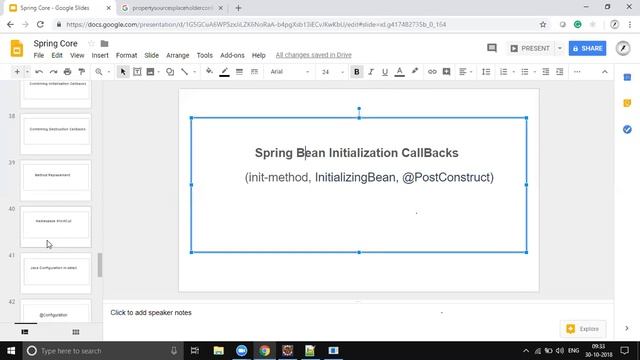Print the presentation using printer icon
The width and height of the screenshot is (640, 360).
pos(67,72)
